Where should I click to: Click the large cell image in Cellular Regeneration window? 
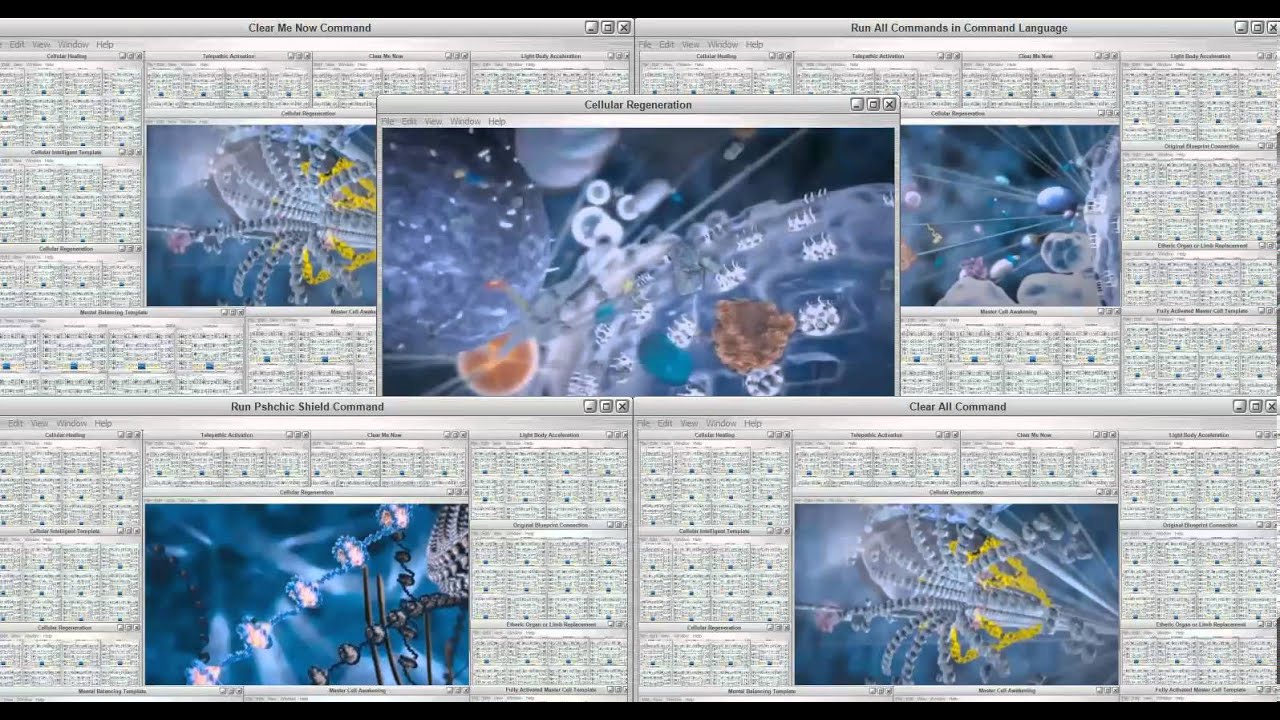click(638, 261)
